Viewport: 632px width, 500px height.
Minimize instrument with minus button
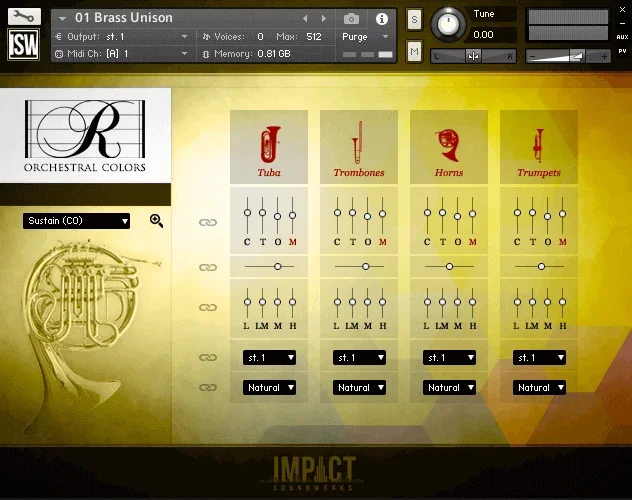pos(622,24)
